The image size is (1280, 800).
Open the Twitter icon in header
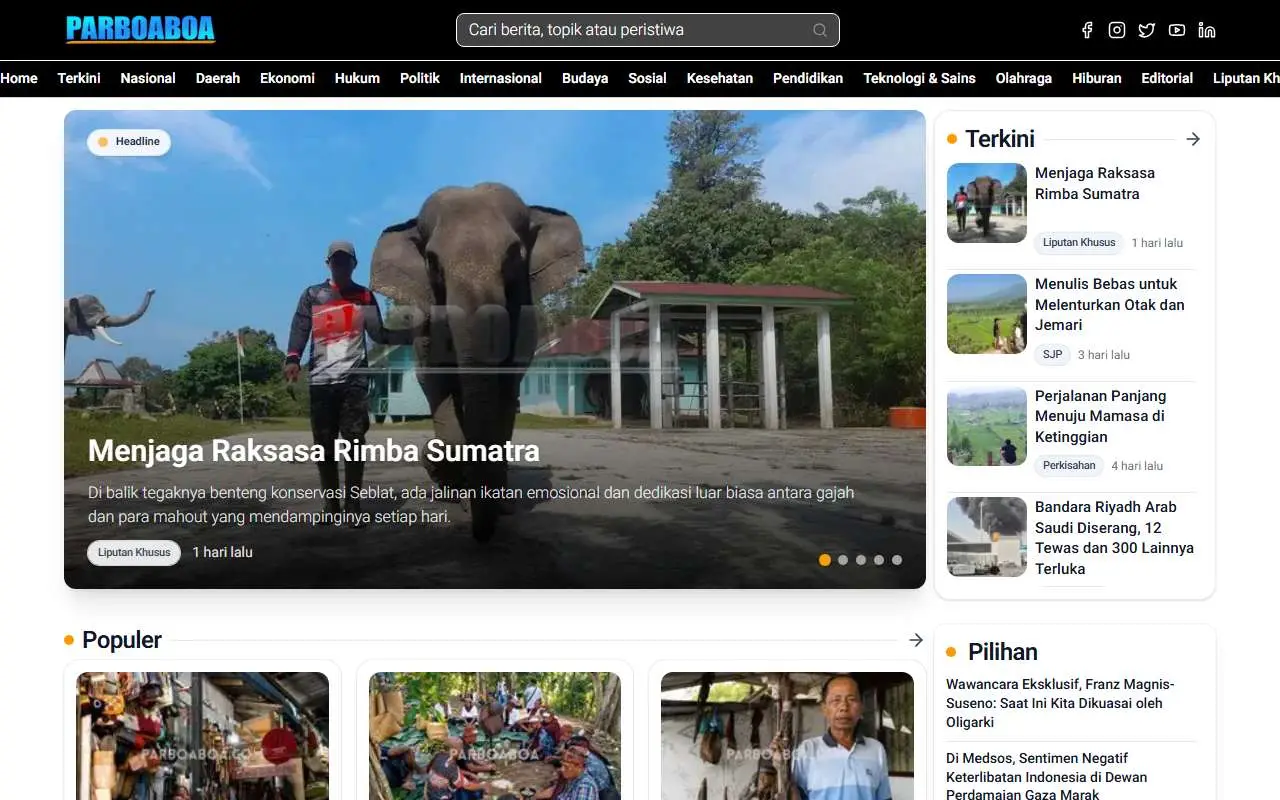tap(1147, 30)
